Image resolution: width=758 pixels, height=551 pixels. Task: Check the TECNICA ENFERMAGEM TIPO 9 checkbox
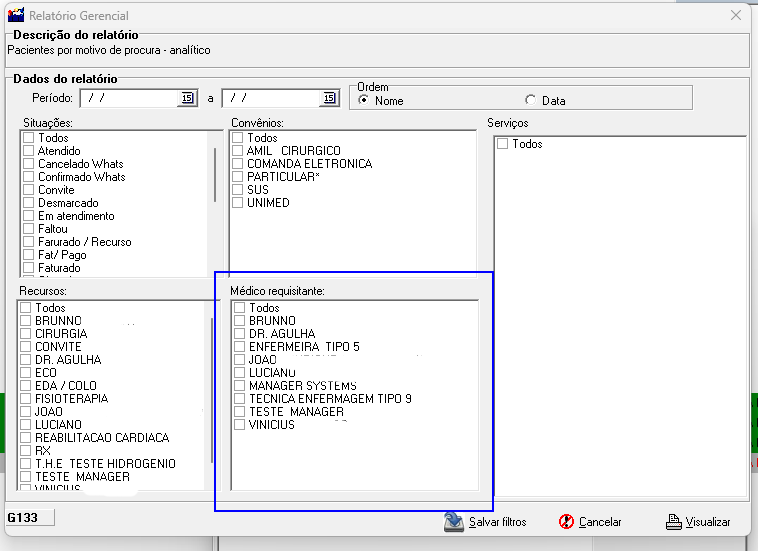(239, 399)
